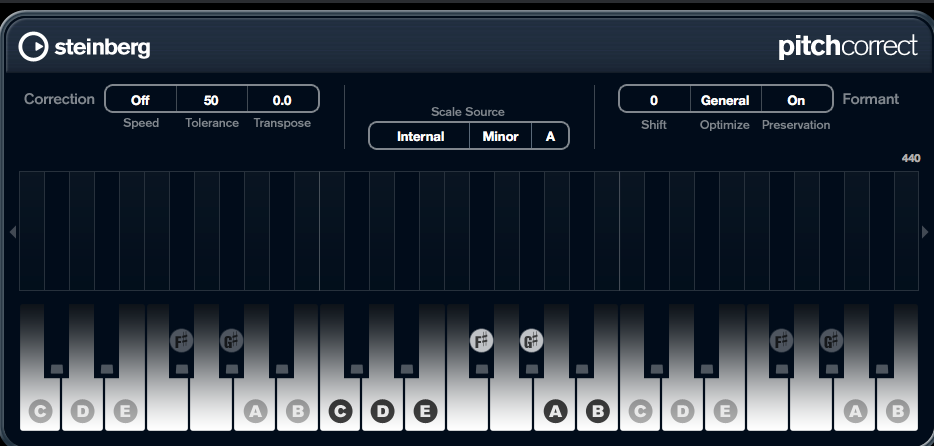Click the D note in the highlighted middle octave
This screenshot has width=934, height=446.
pos(382,411)
